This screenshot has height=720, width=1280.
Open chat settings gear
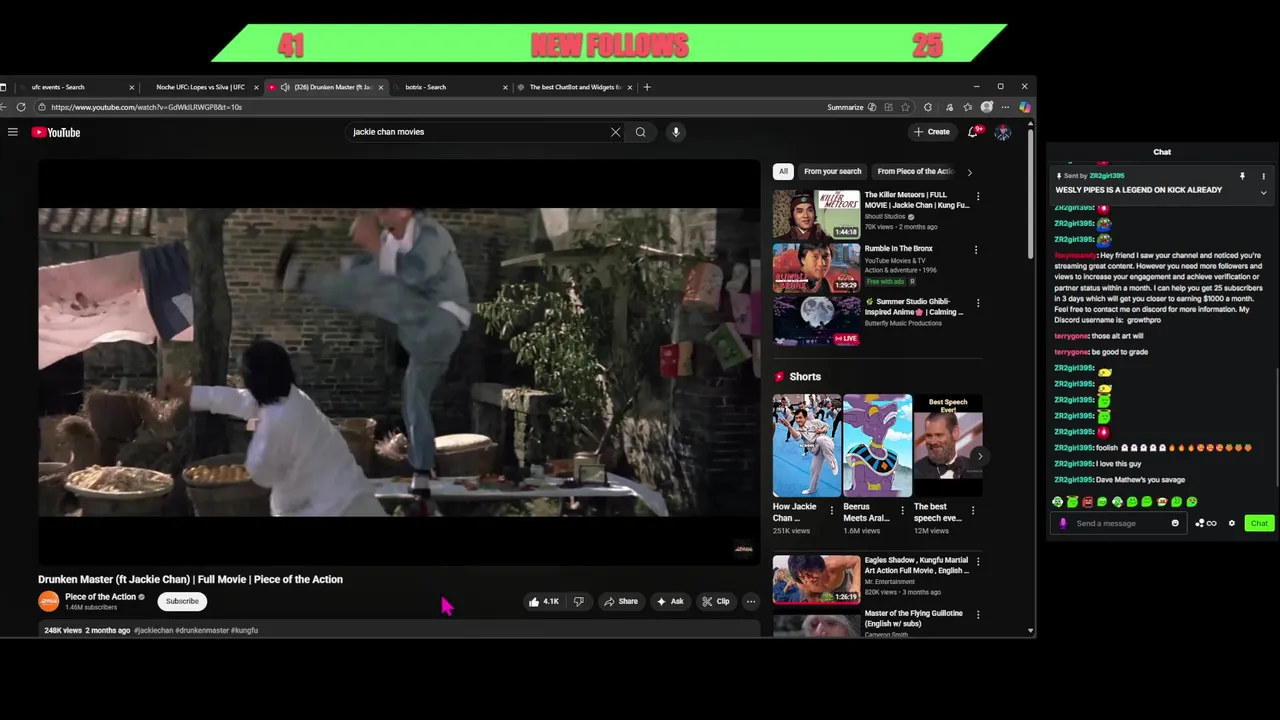tap(1232, 523)
